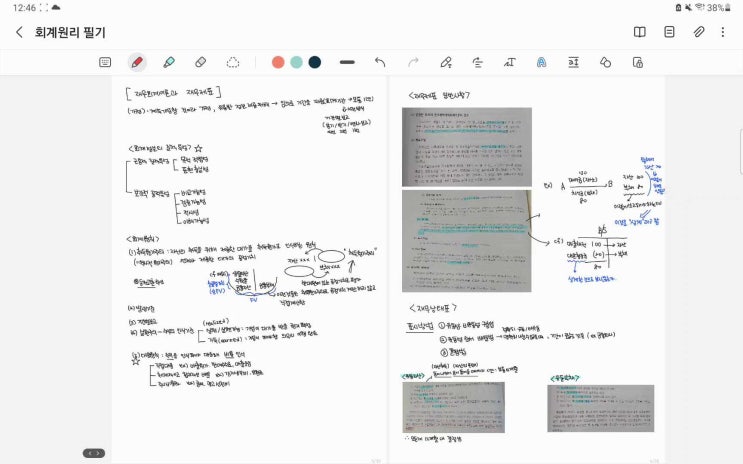Image resolution: width=743 pixels, height=464 pixels.
Task: Open the more options three-dot menu
Action: click(x=724, y=32)
